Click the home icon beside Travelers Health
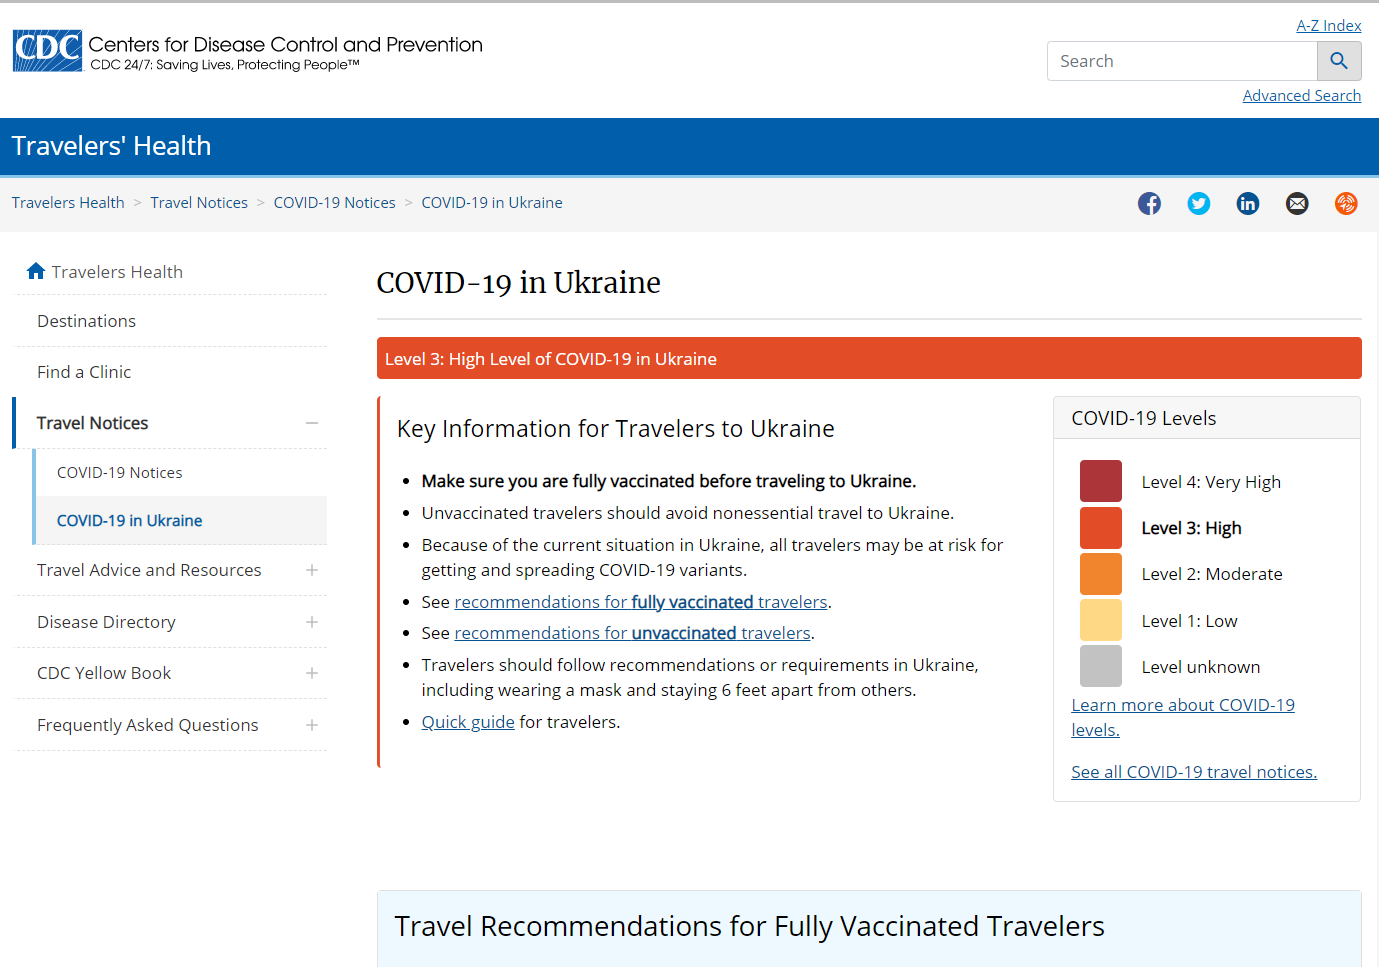Viewport: 1379px width, 967px height. point(36,270)
